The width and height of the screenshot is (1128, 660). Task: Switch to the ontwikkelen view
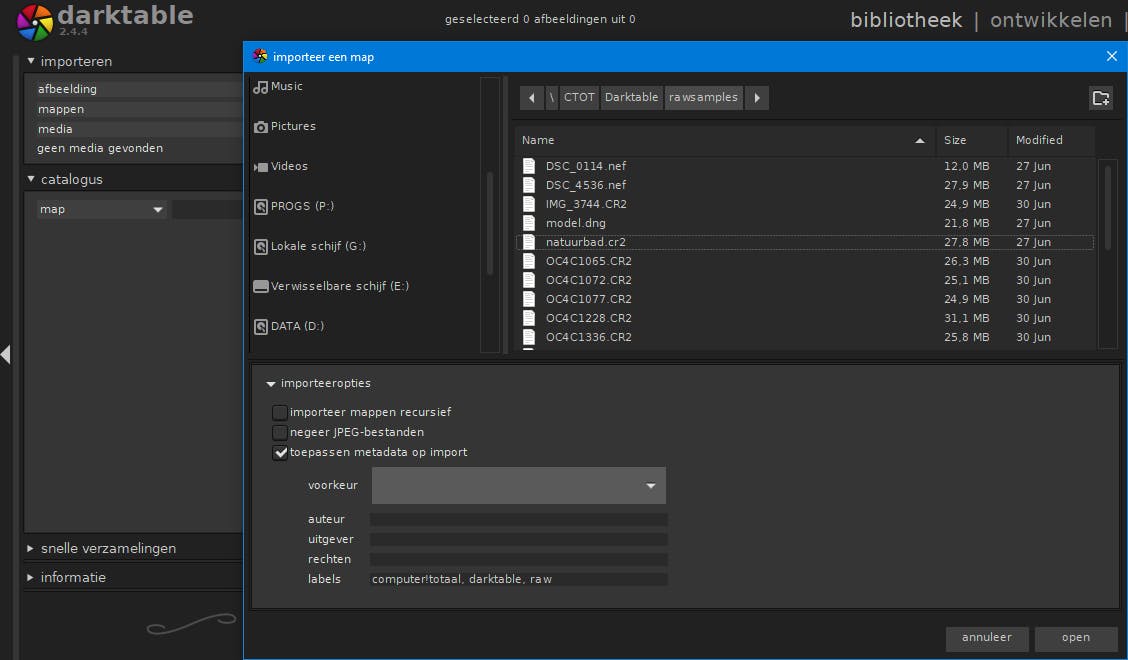pyautogui.click(x=1050, y=20)
